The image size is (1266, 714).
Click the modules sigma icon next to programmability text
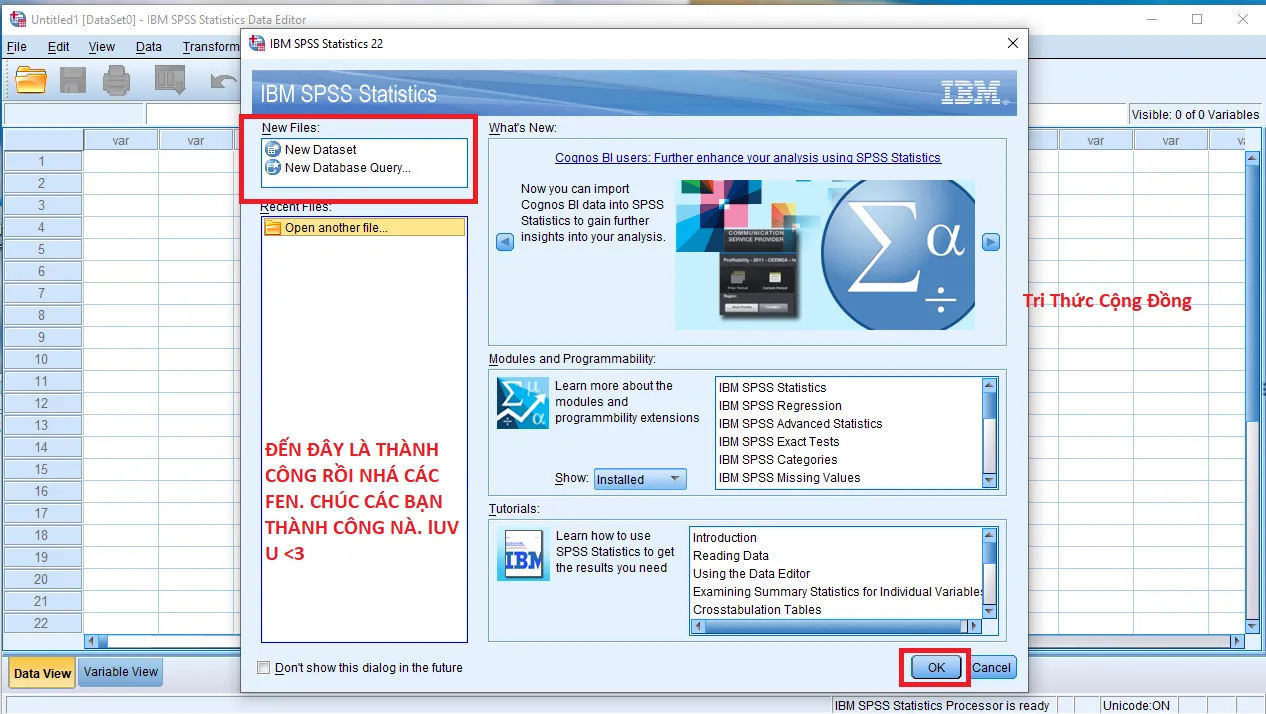coord(521,402)
